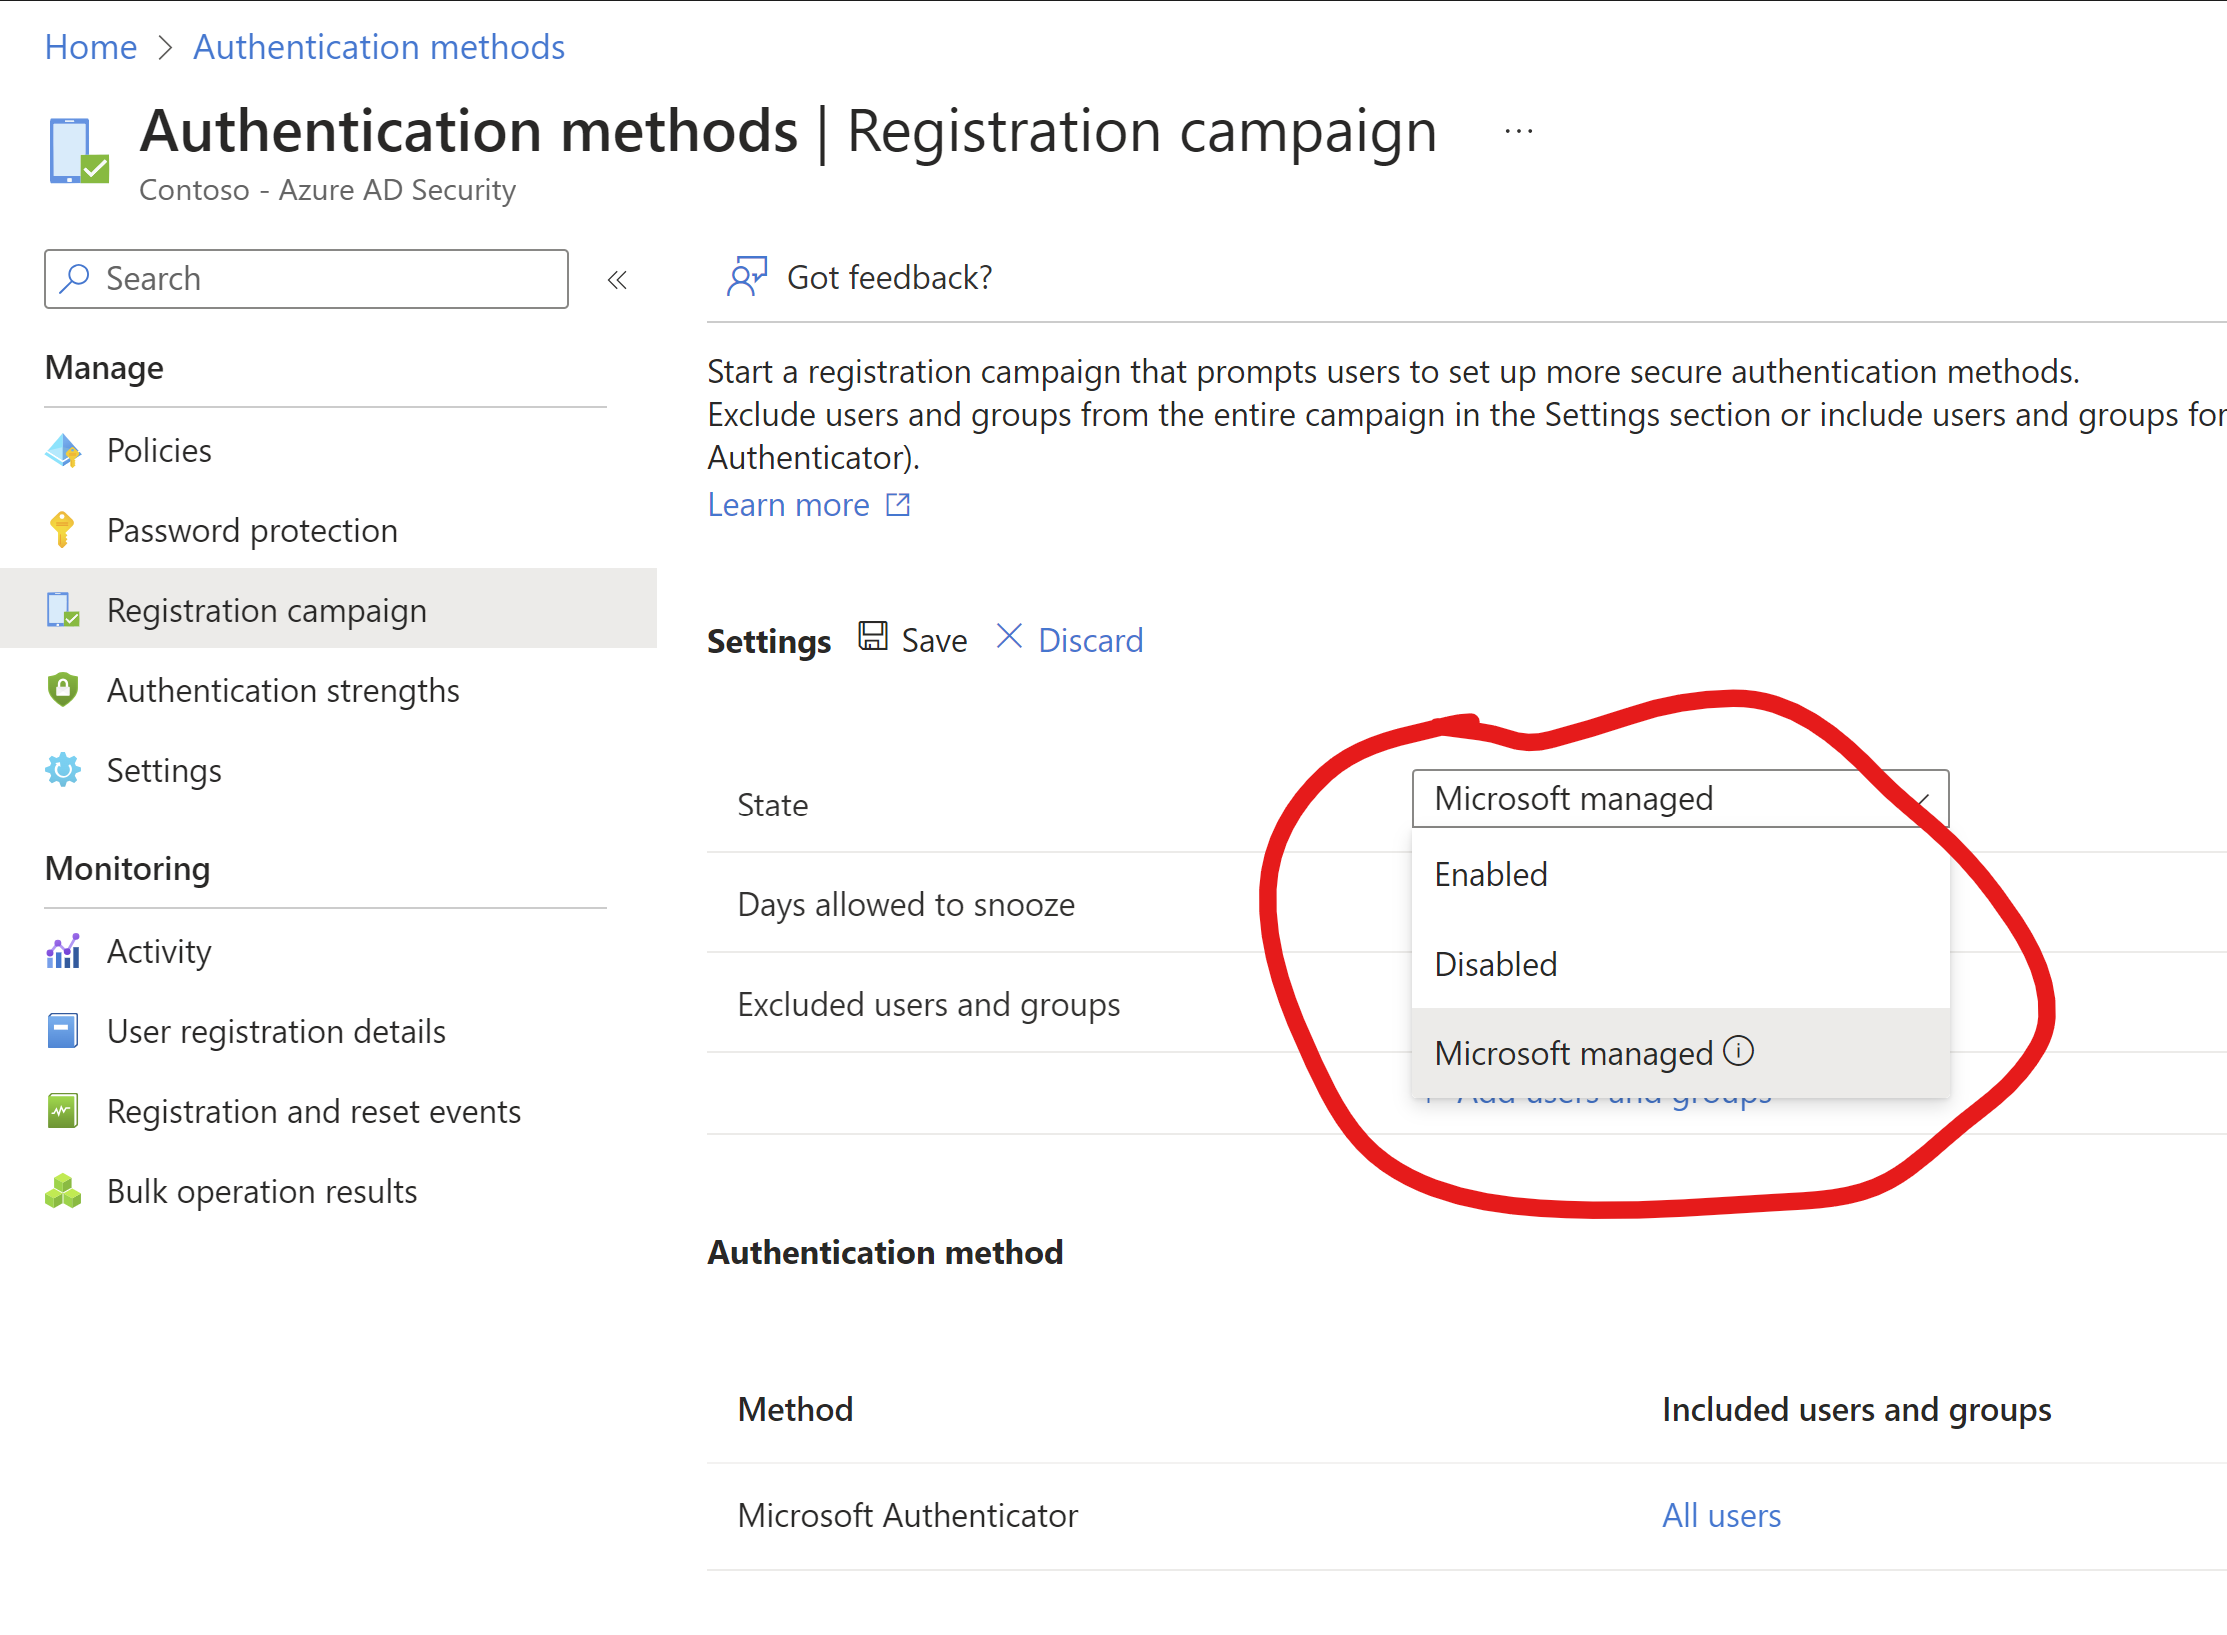The width and height of the screenshot is (2227, 1635).
Task: Click the Learn more link
Action: [788, 505]
